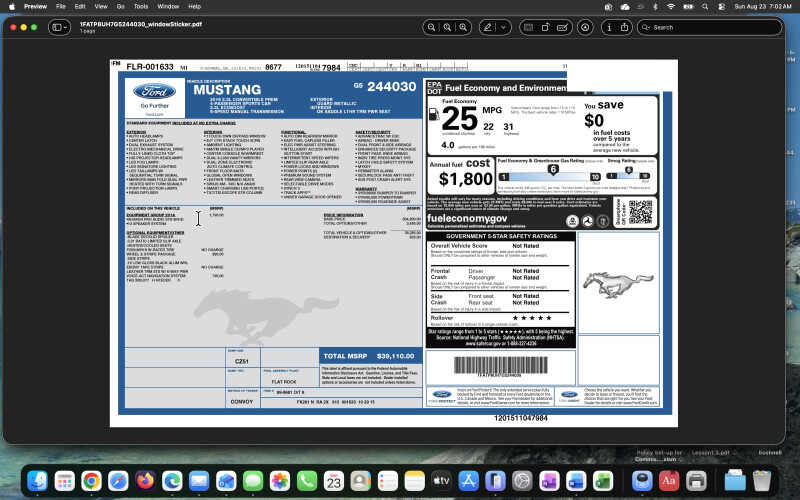800x500 pixels.
Task: Open the printer icon in the Dock
Action: coord(696,481)
